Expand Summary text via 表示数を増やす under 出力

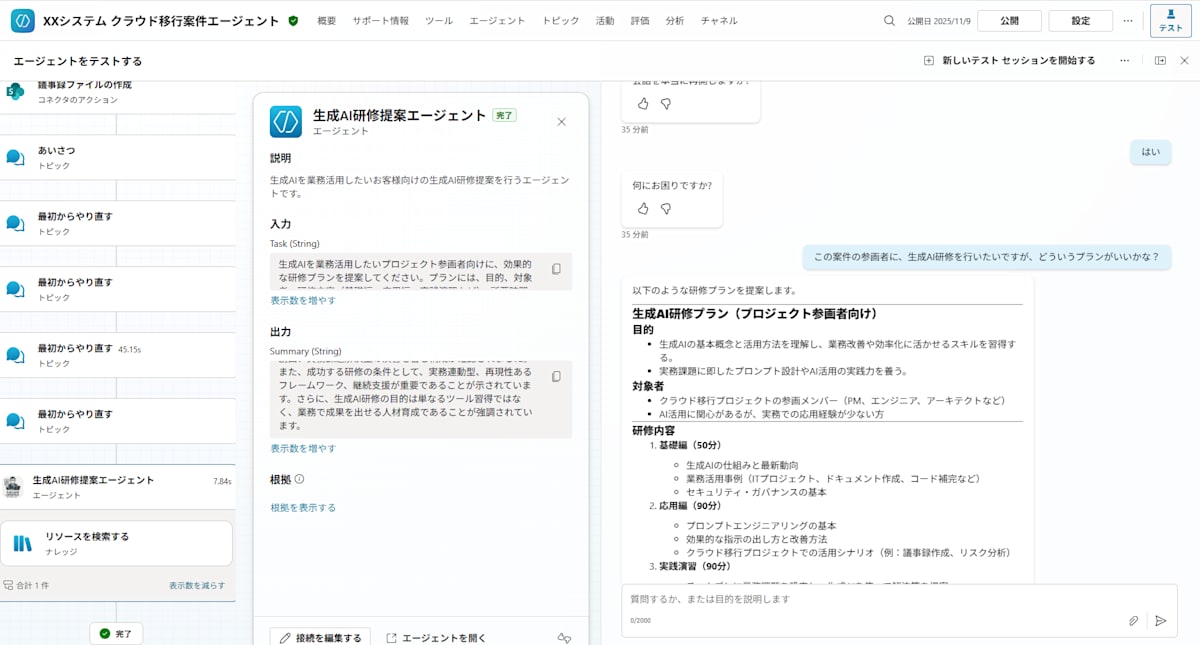pyautogui.click(x=303, y=448)
